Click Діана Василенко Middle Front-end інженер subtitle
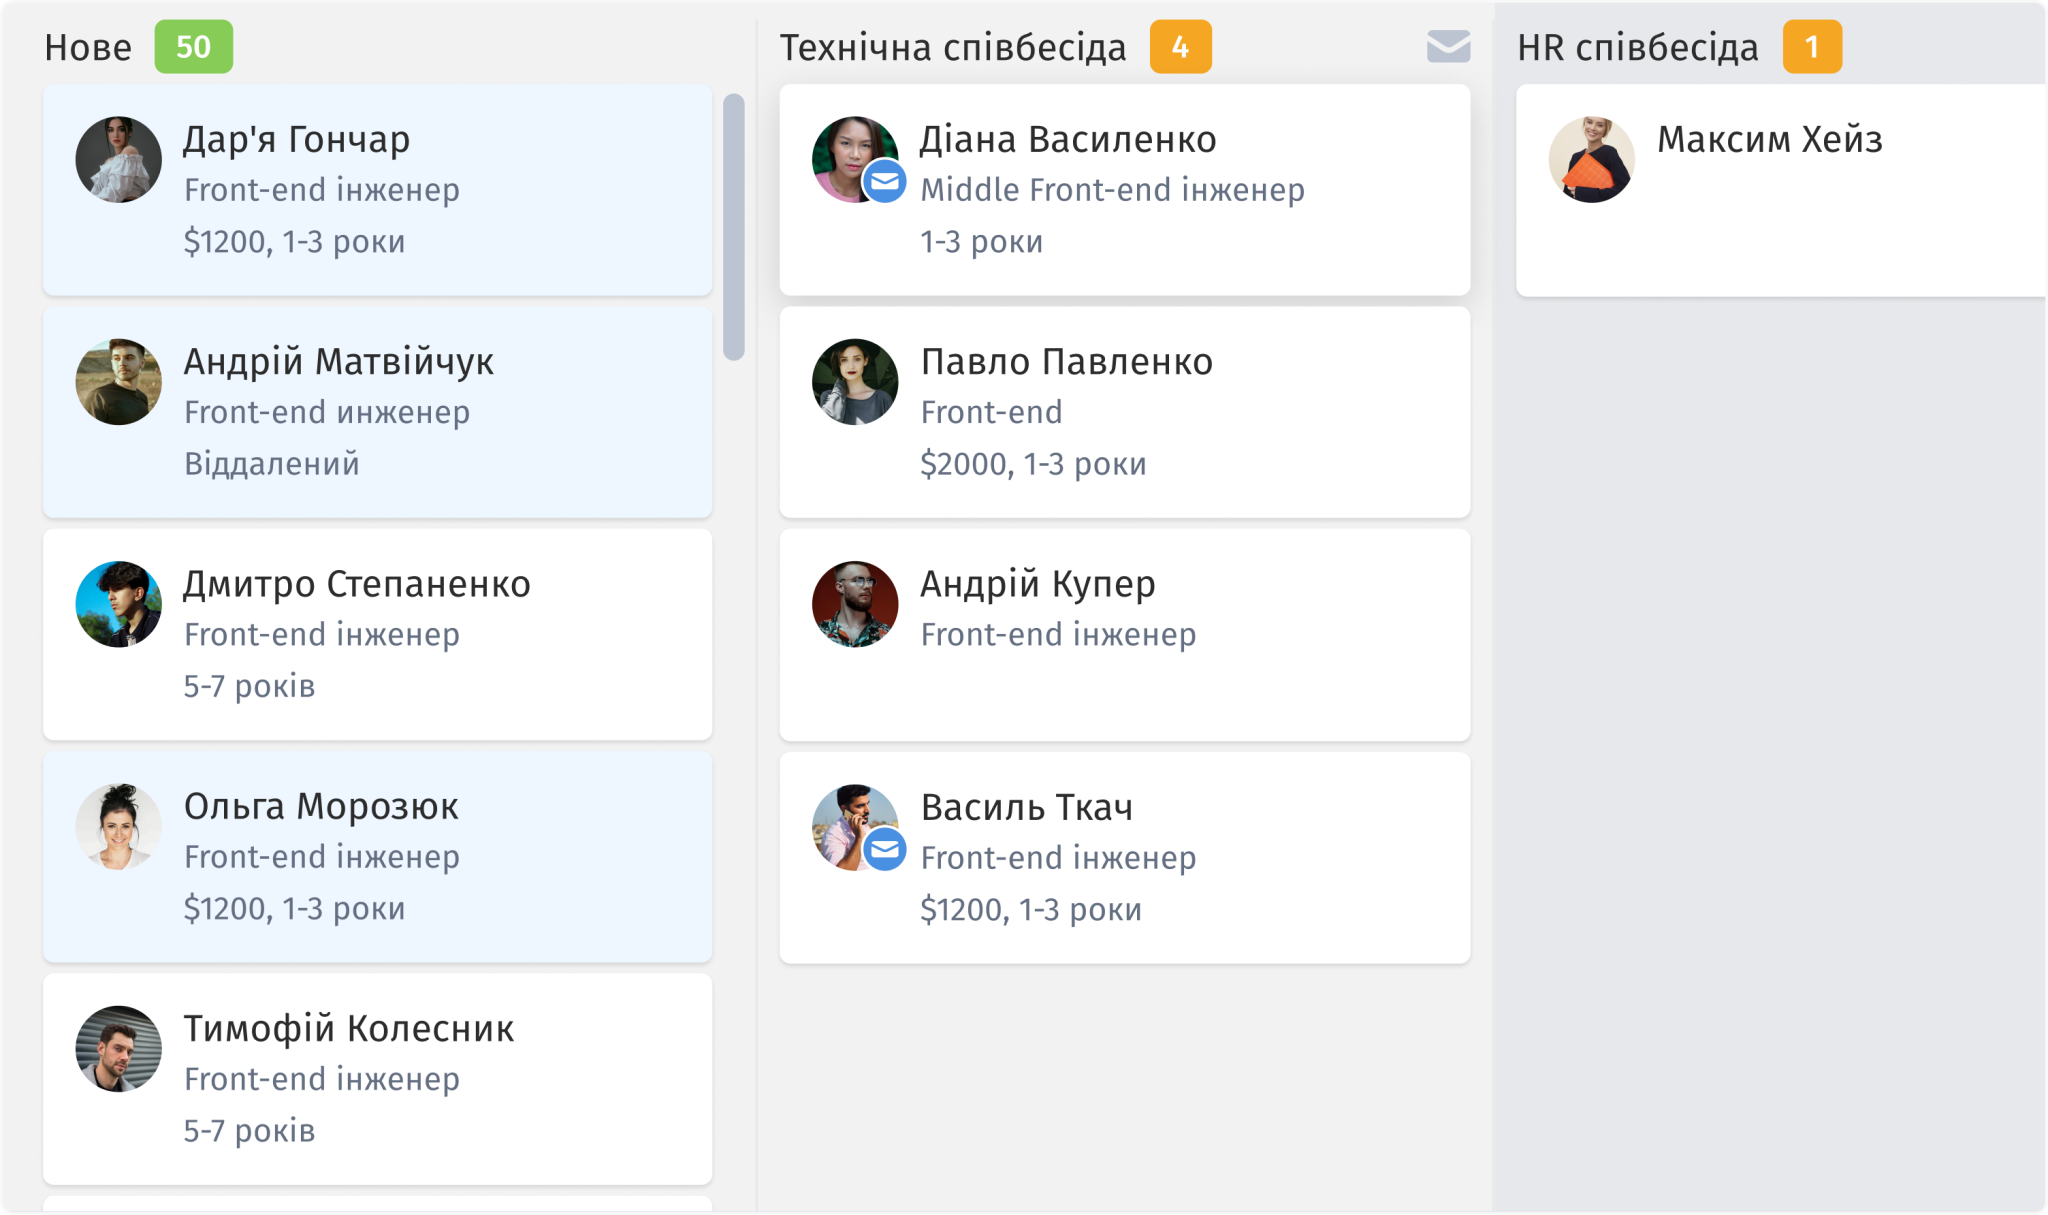2048x1215 pixels. 1112,190
